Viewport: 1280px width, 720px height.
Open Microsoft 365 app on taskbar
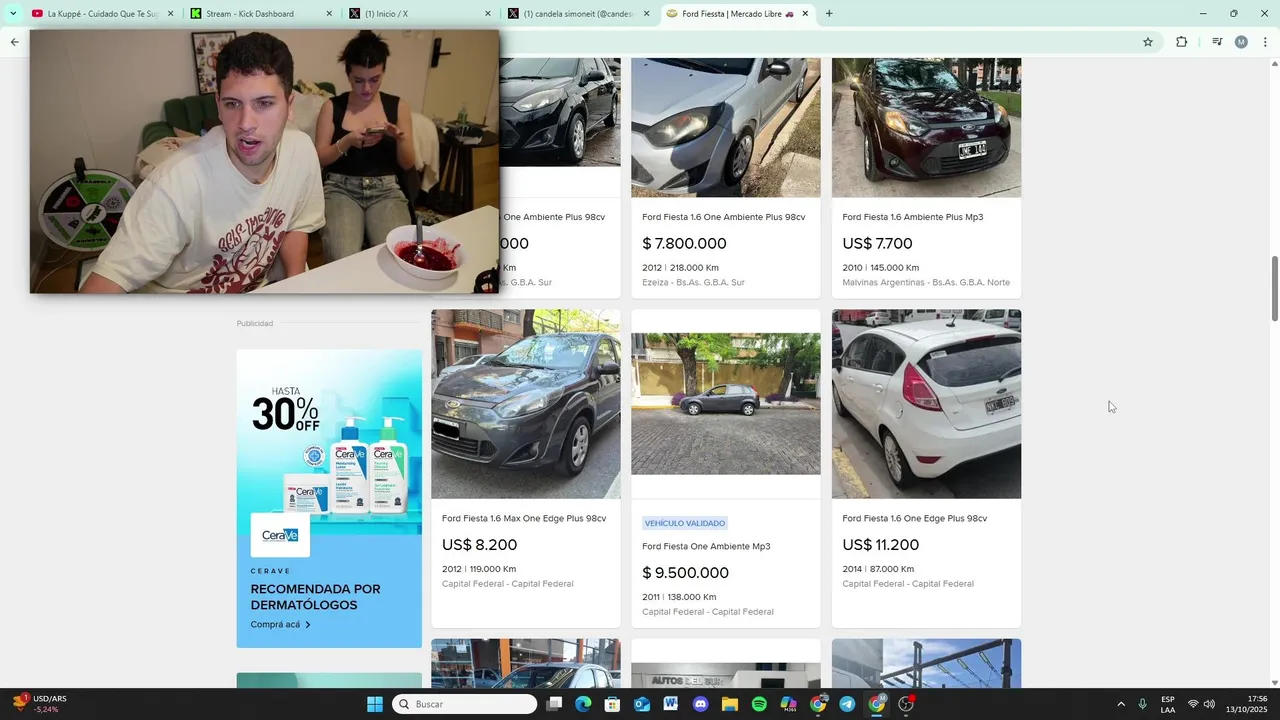pos(788,704)
